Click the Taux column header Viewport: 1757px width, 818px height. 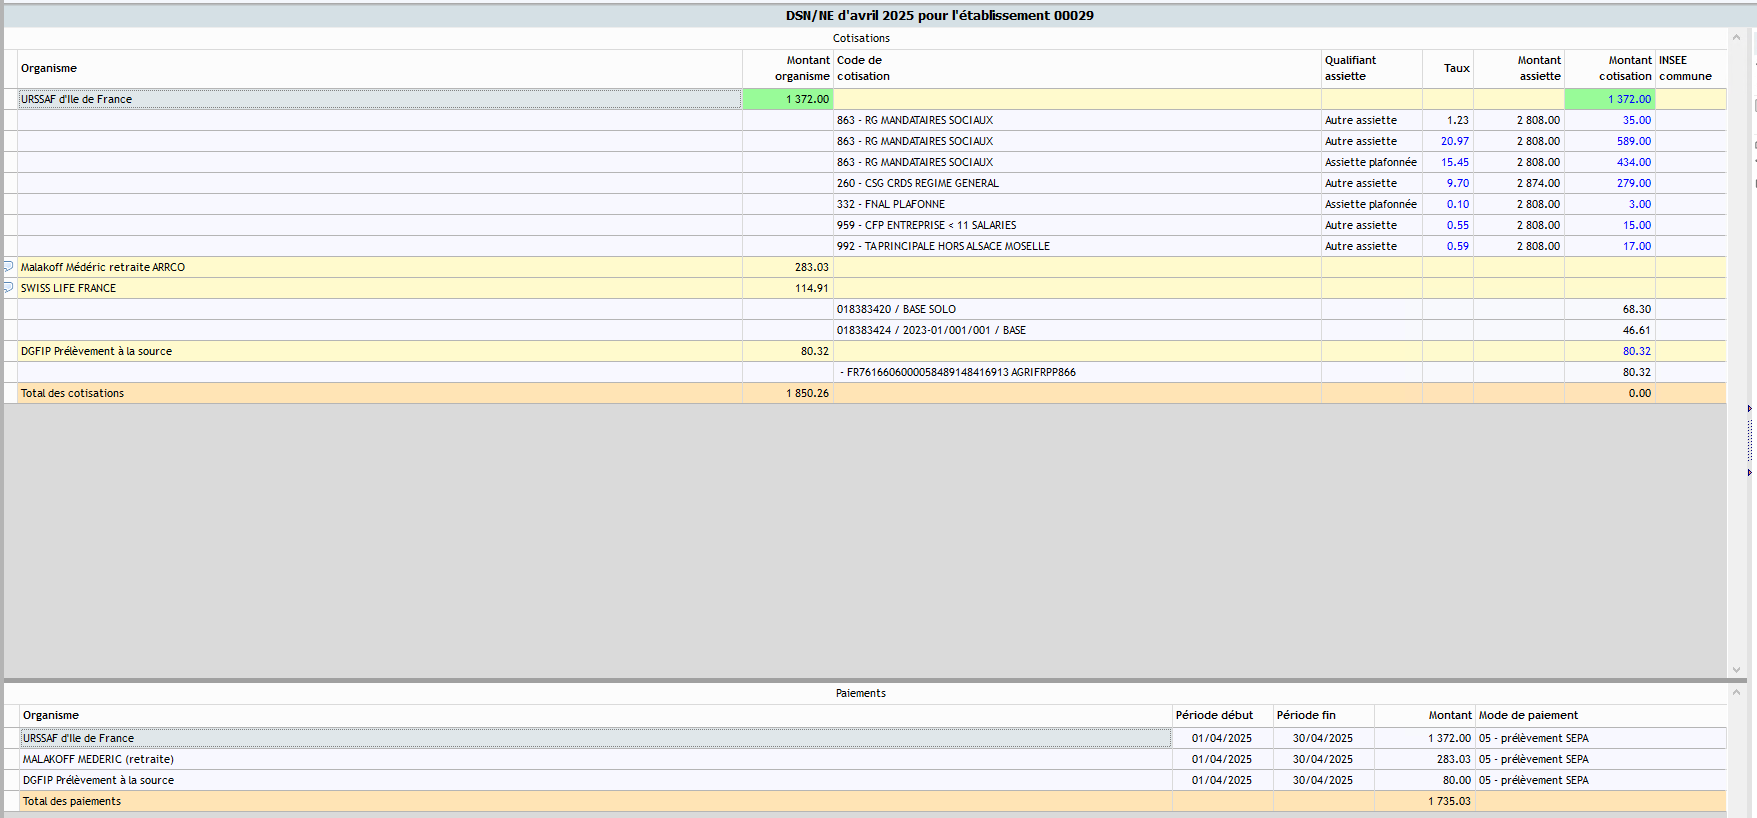[x=1448, y=68]
